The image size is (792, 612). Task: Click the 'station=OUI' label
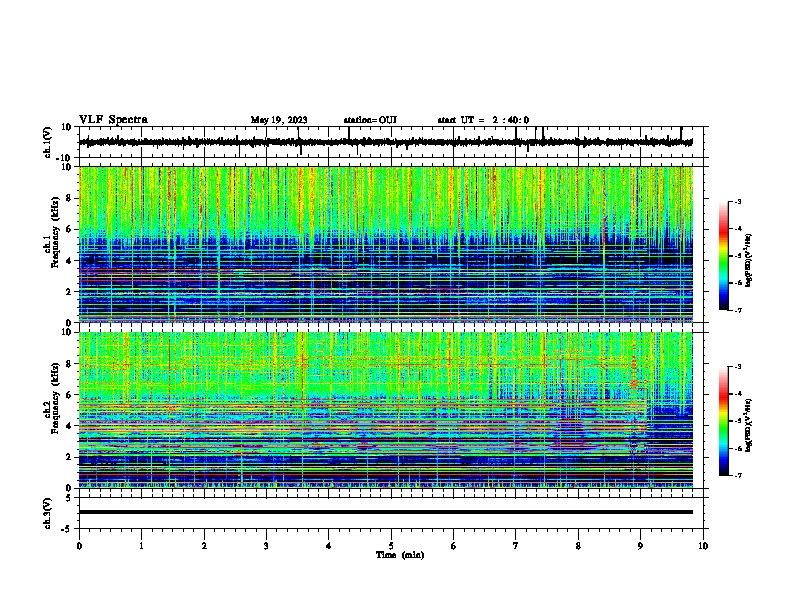coord(370,120)
